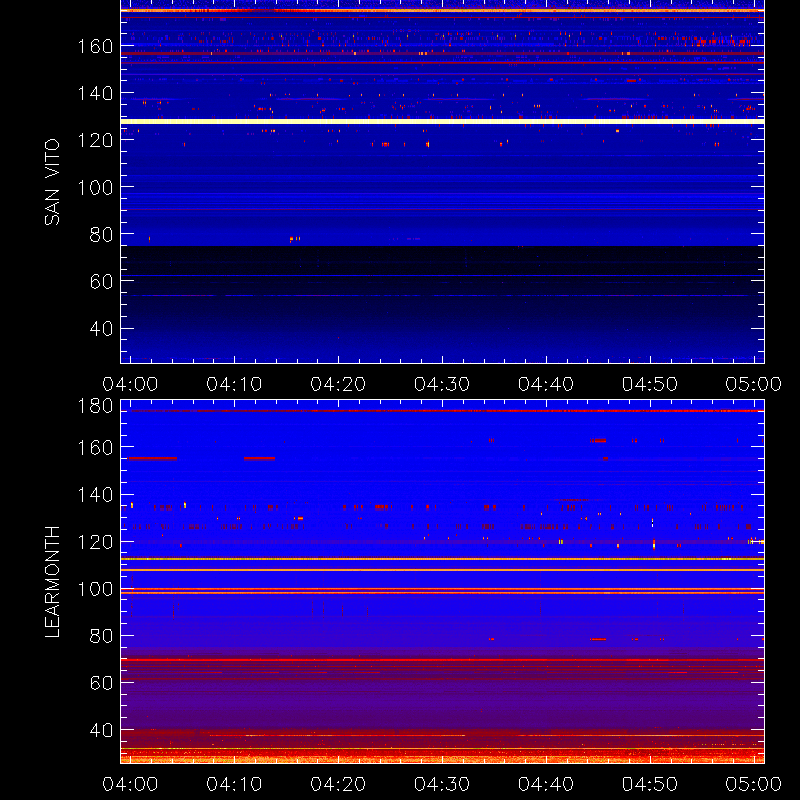Screen dimensions: 800x800
Task: Select the 120 frequency tick on San Vito plot
Action: click(x=95, y=140)
